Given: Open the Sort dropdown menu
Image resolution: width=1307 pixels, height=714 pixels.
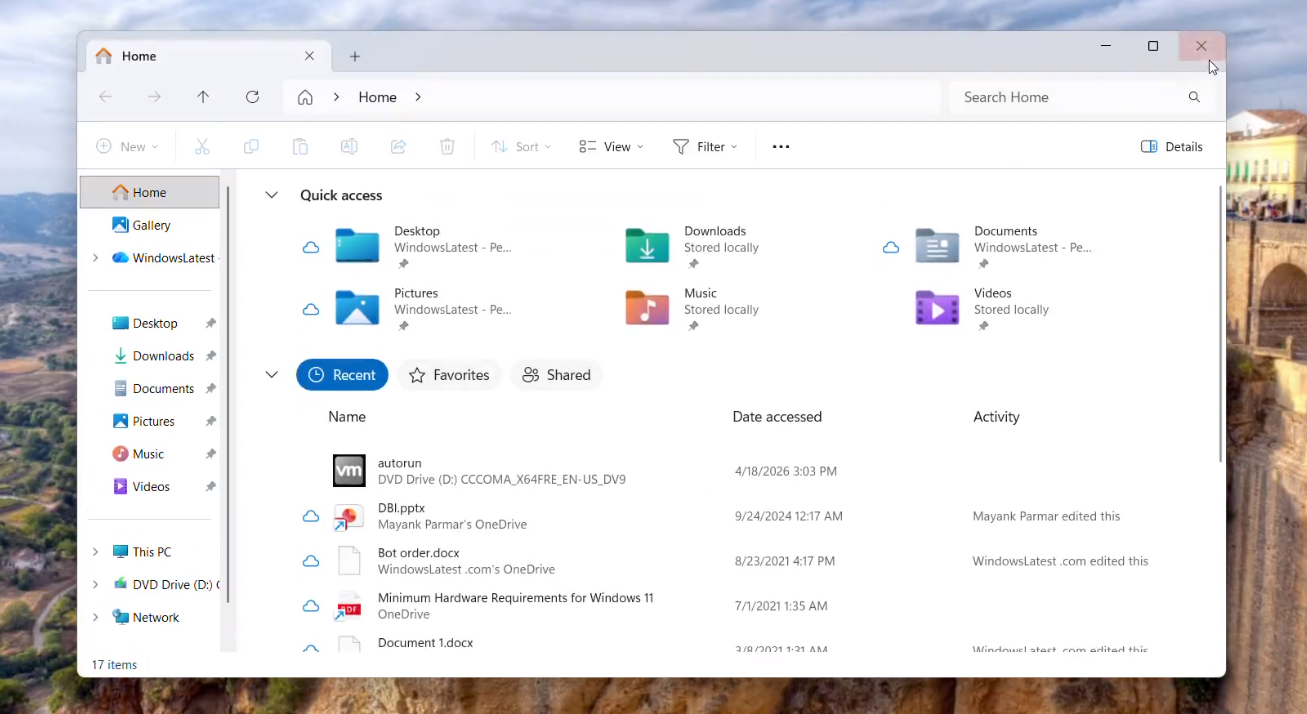Looking at the screenshot, I should pyautogui.click(x=521, y=147).
